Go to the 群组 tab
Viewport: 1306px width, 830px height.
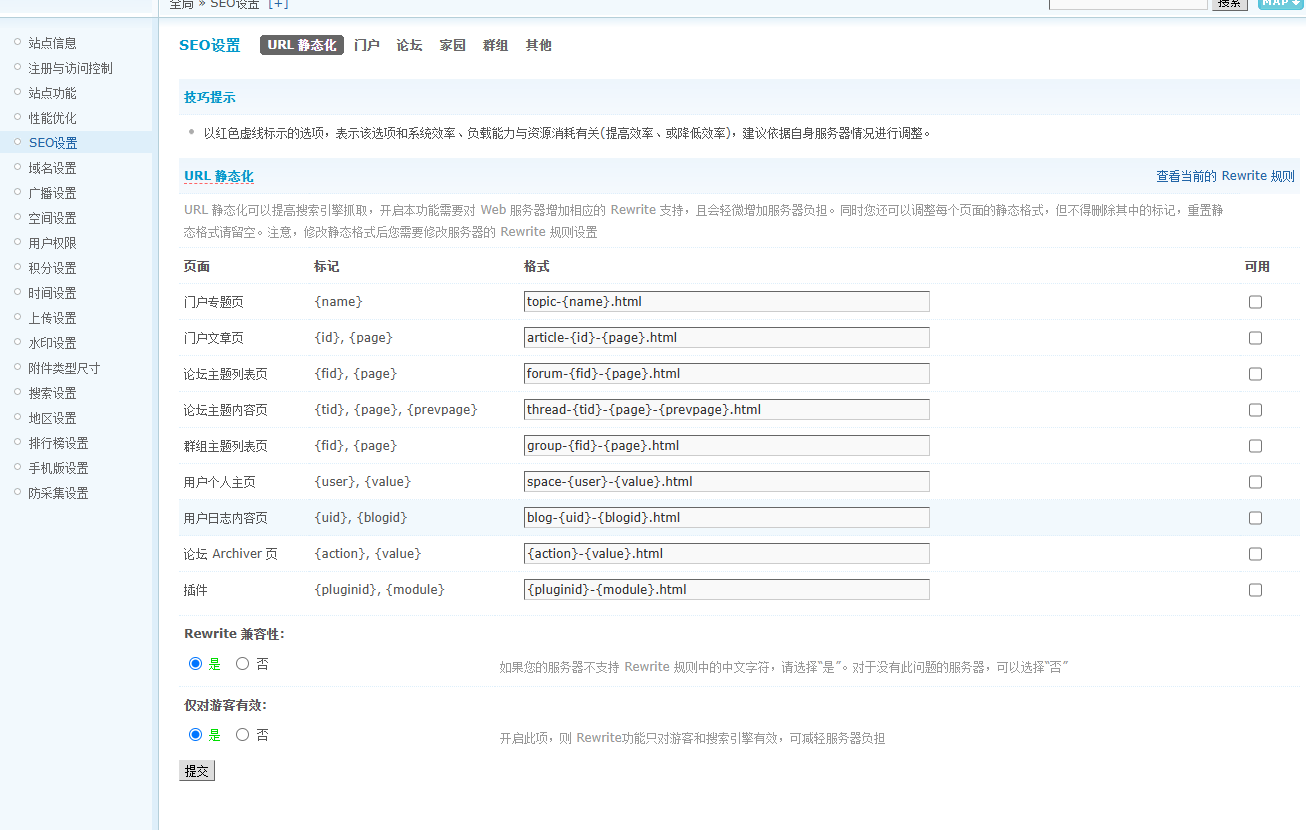click(495, 45)
